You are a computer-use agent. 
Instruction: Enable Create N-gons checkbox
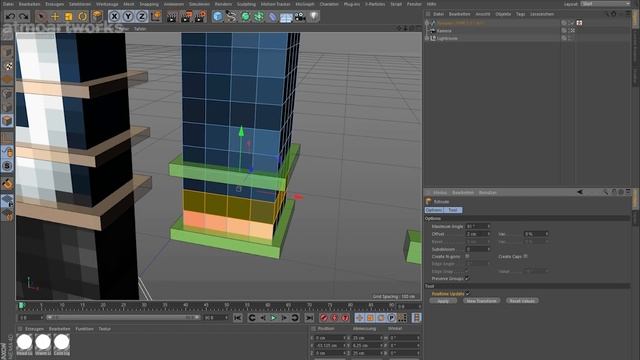[467, 256]
